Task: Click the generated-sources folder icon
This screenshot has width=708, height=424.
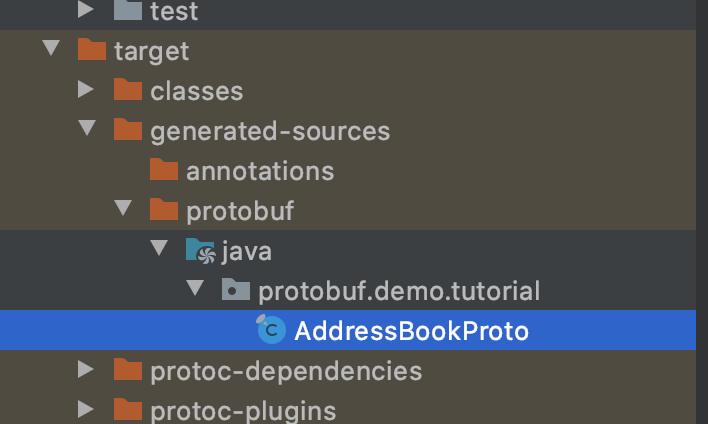Action: coord(128,130)
